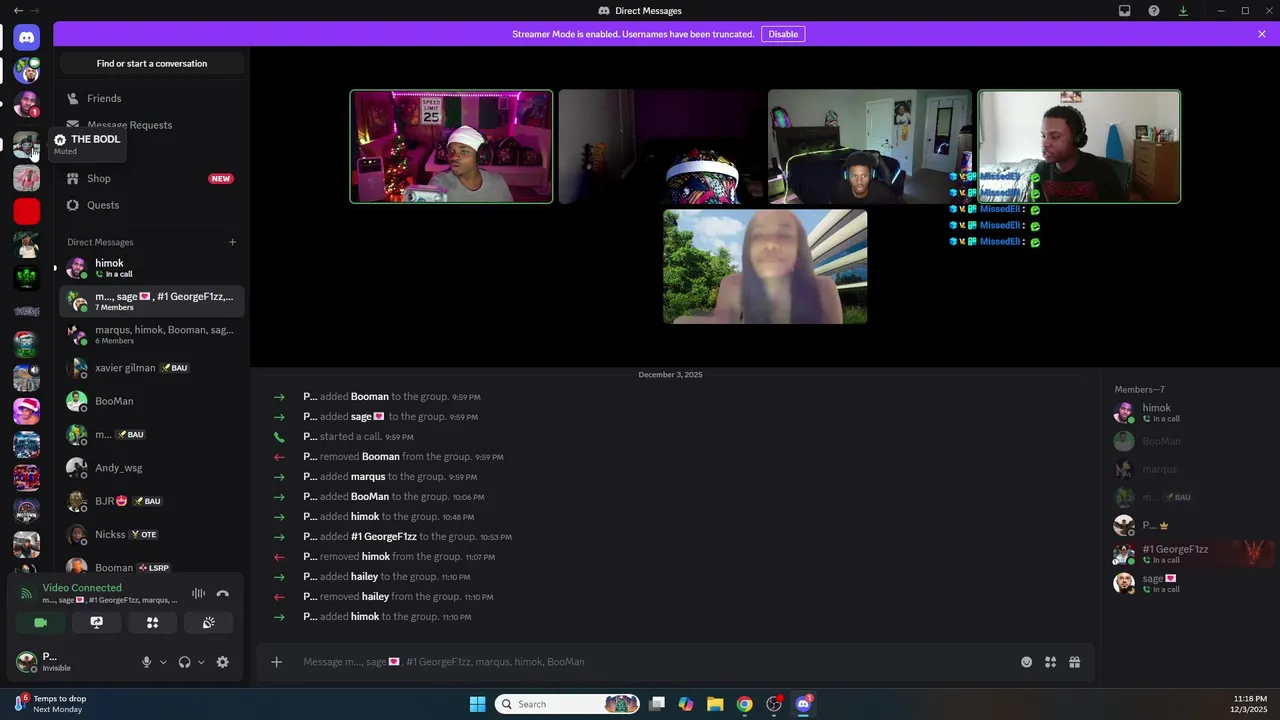The height and width of the screenshot is (720, 1280).
Task: Expand headphone output options arrow
Action: [201, 662]
